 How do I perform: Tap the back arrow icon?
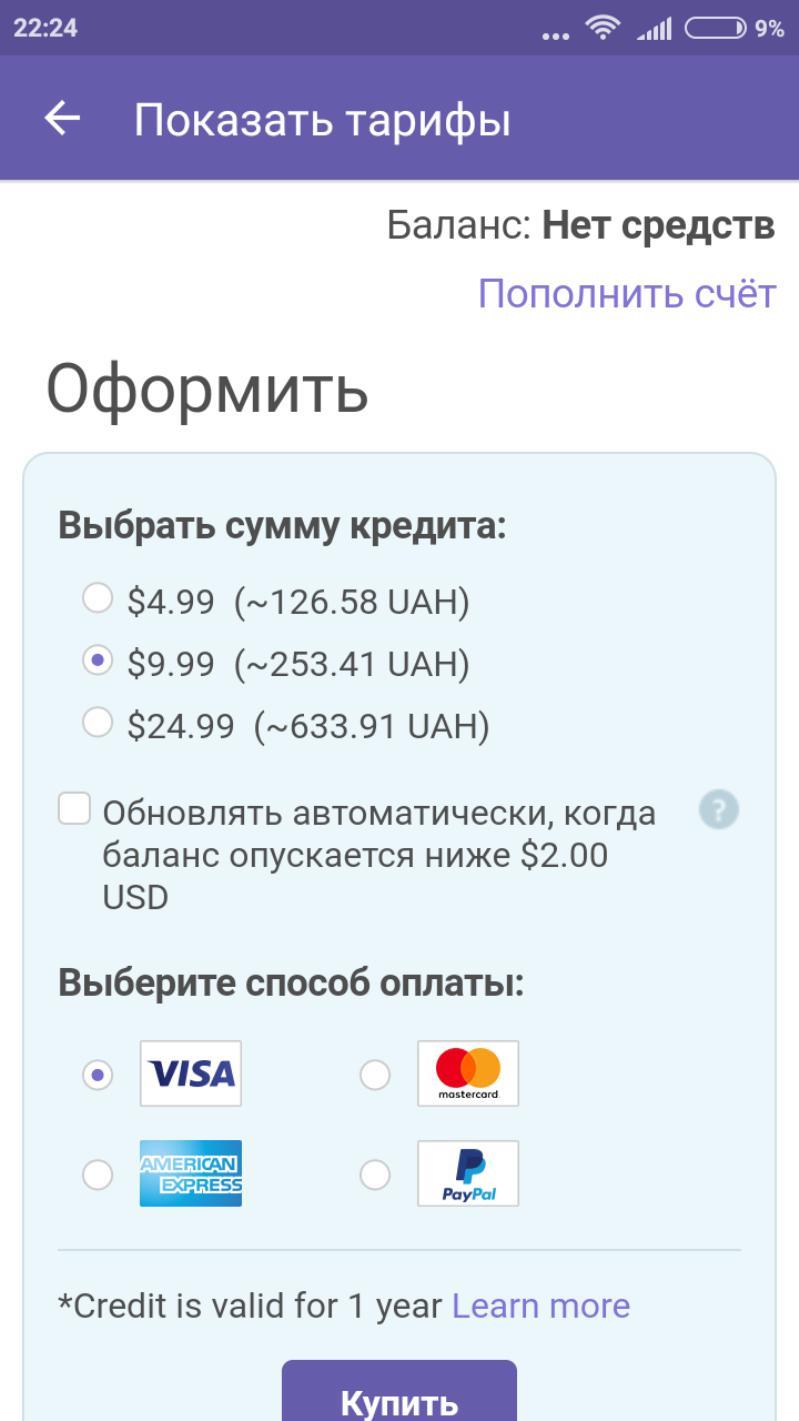(x=62, y=119)
